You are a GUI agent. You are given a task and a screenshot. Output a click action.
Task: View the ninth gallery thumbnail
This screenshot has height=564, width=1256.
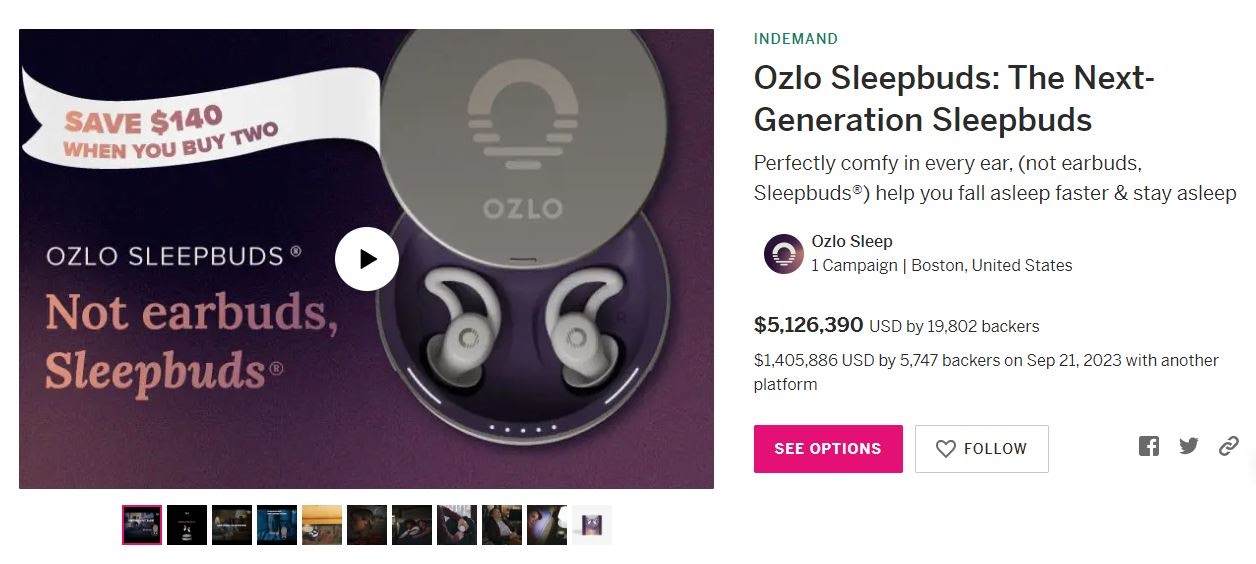[x=502, y=525]
